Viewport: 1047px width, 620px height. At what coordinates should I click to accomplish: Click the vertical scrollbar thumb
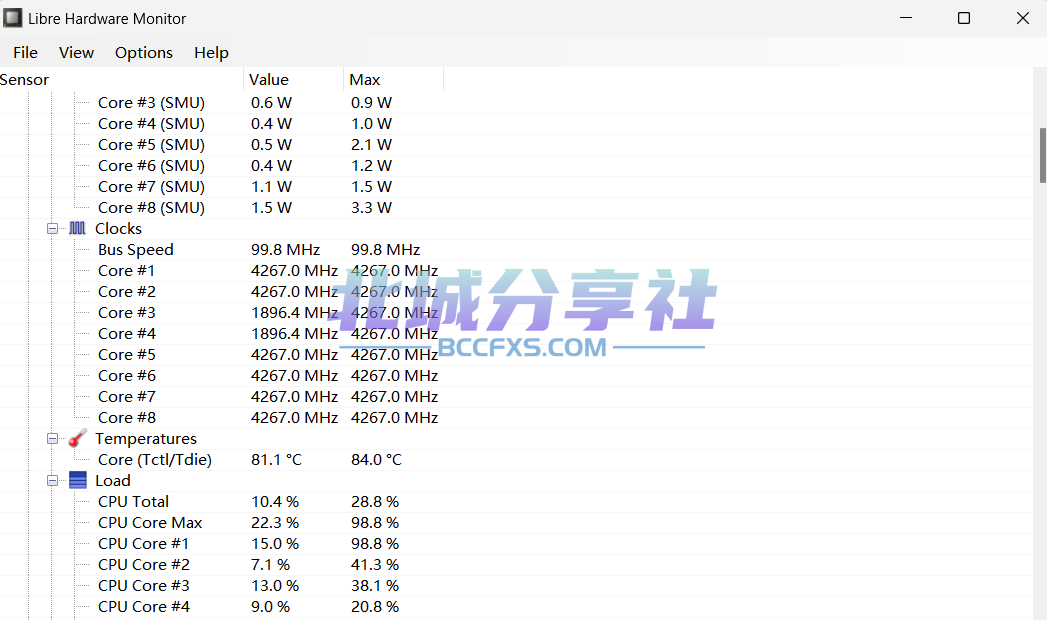pyautogui.click(x=1042, y=155)
